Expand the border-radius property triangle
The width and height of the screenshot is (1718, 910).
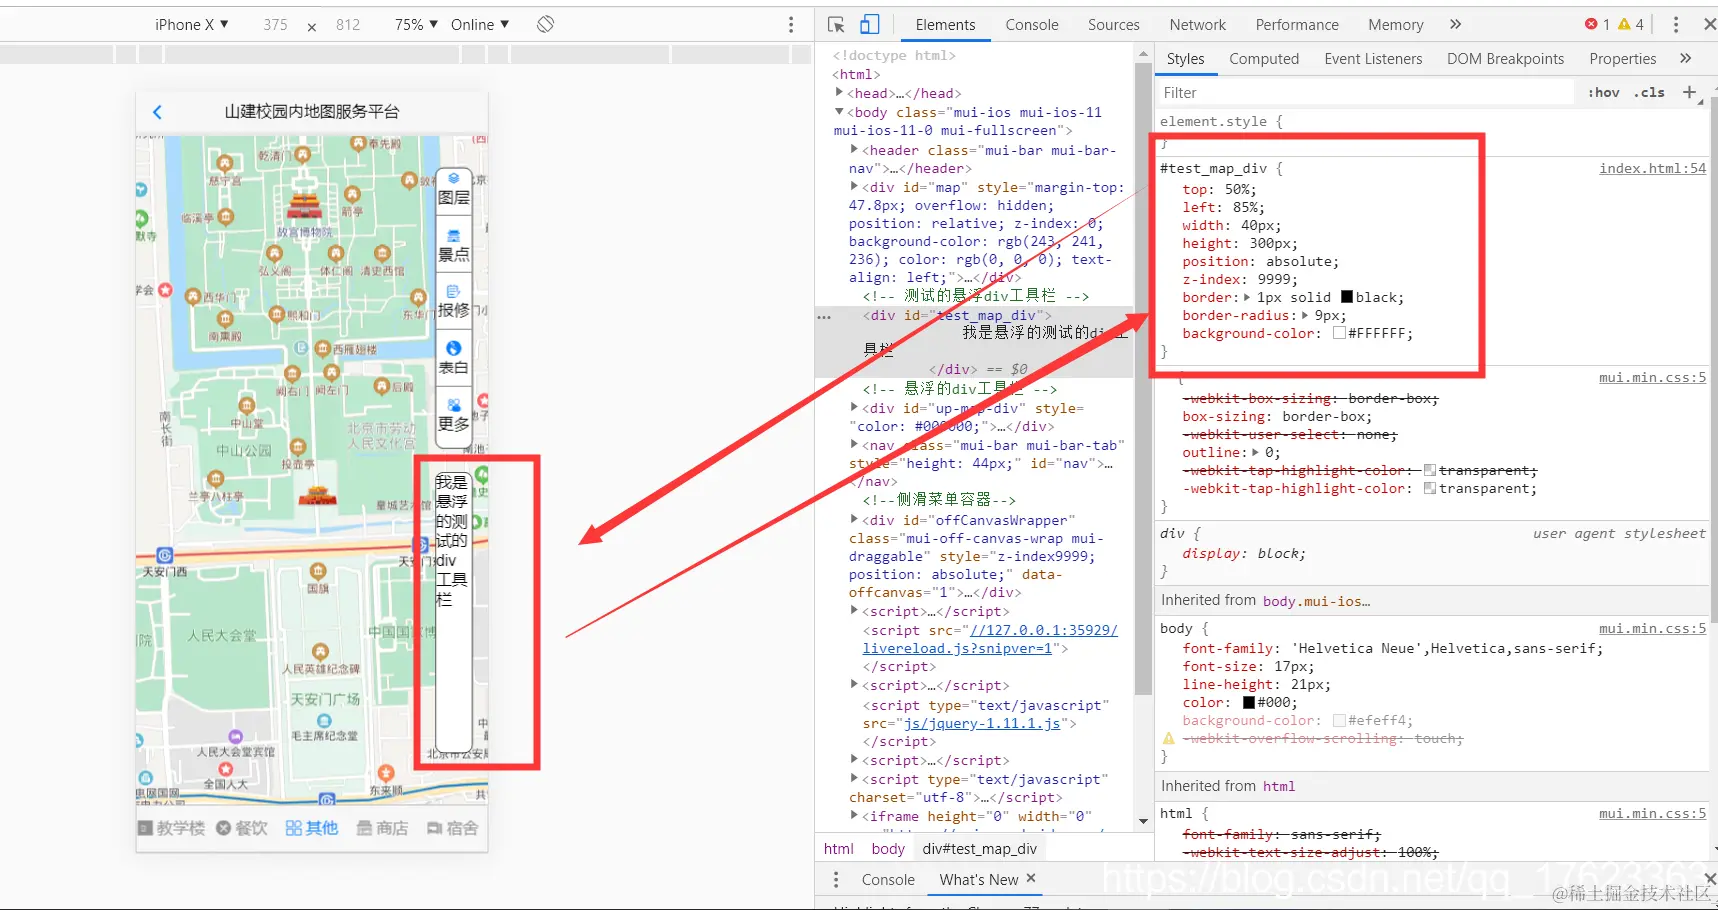1305,315
